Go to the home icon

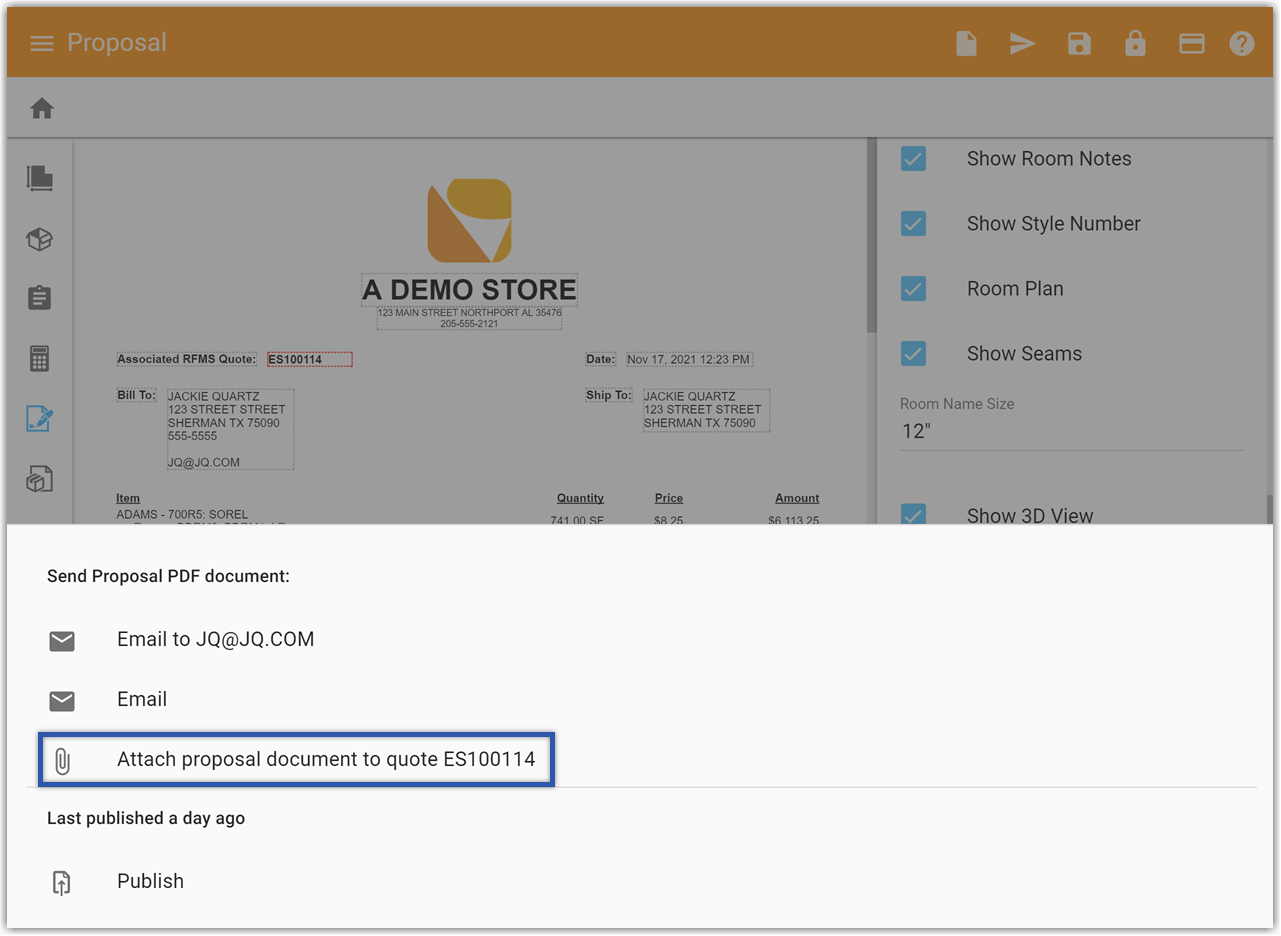41,108
